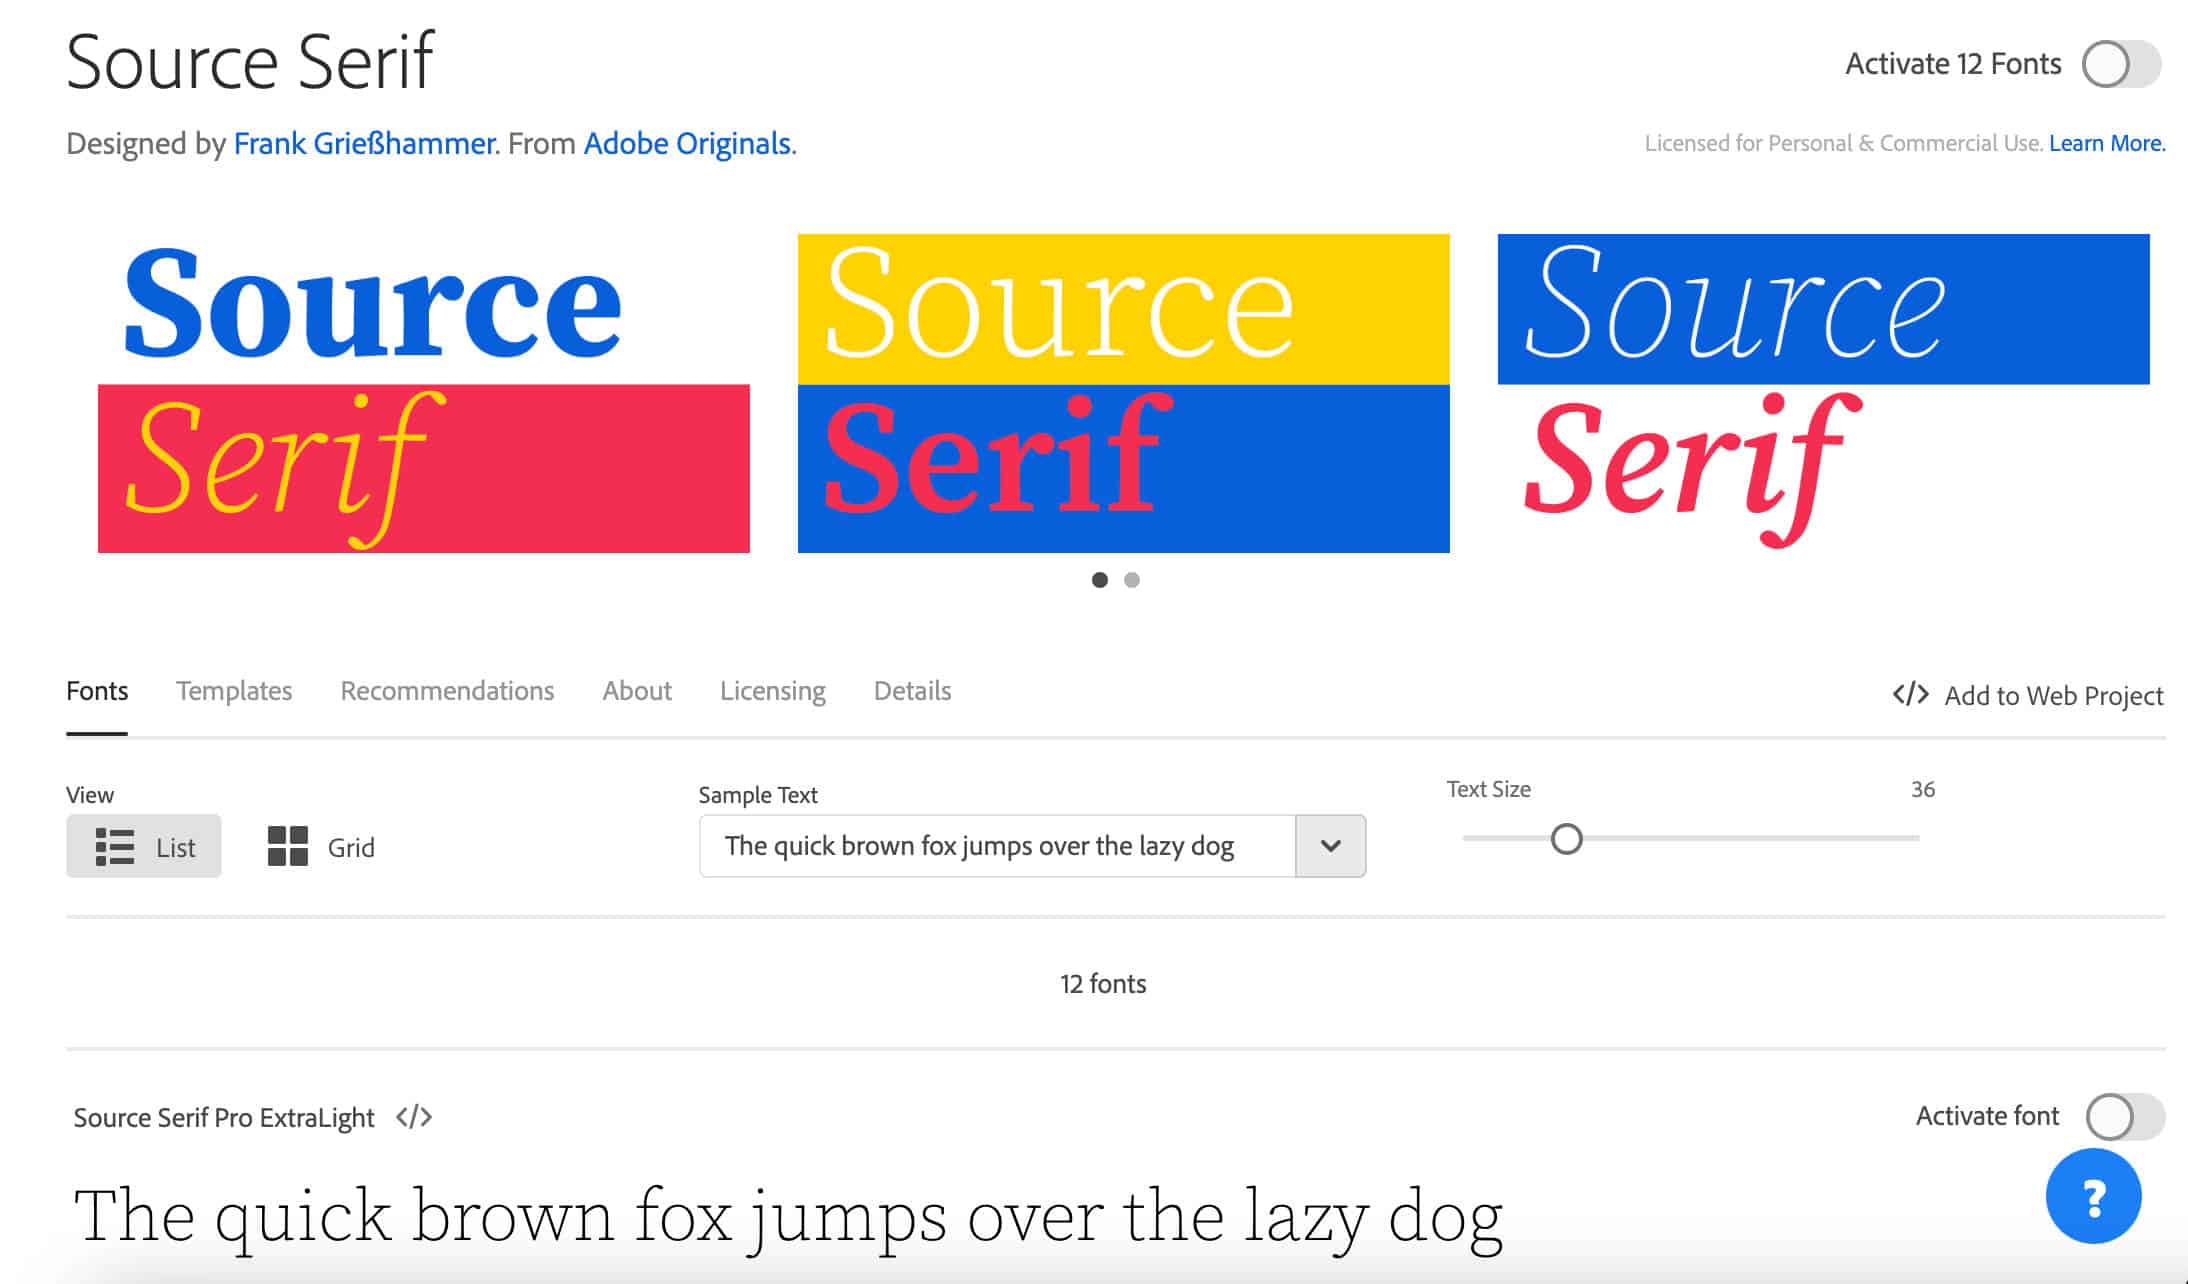2188x1284 pixels.
Task: Click the Learn More link
Action: tap(2105, 144)
